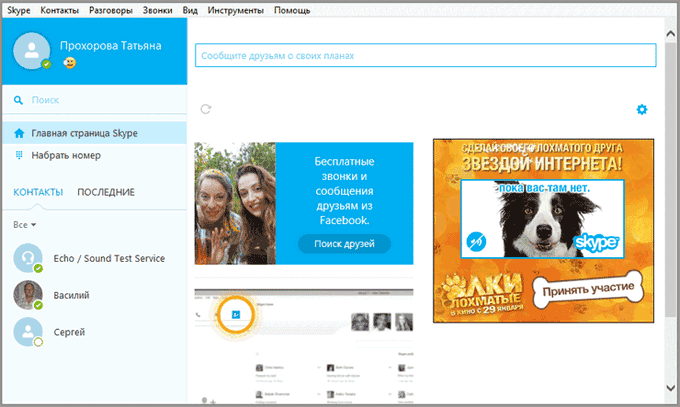Image resolution: width=680 pixels, height=407 pixels.
Task: Click the mood message input field
Action: 424,56
